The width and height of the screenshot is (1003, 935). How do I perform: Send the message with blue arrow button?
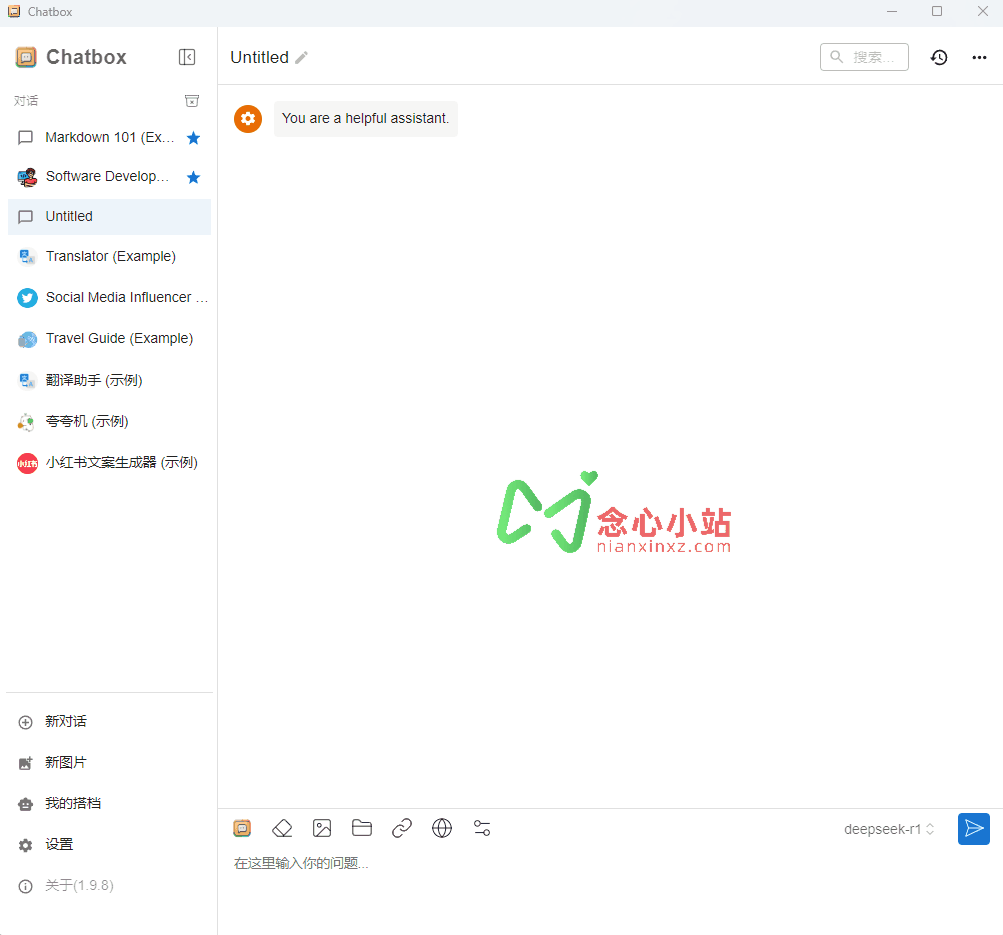pyautogui.click(x=974, y=829)
